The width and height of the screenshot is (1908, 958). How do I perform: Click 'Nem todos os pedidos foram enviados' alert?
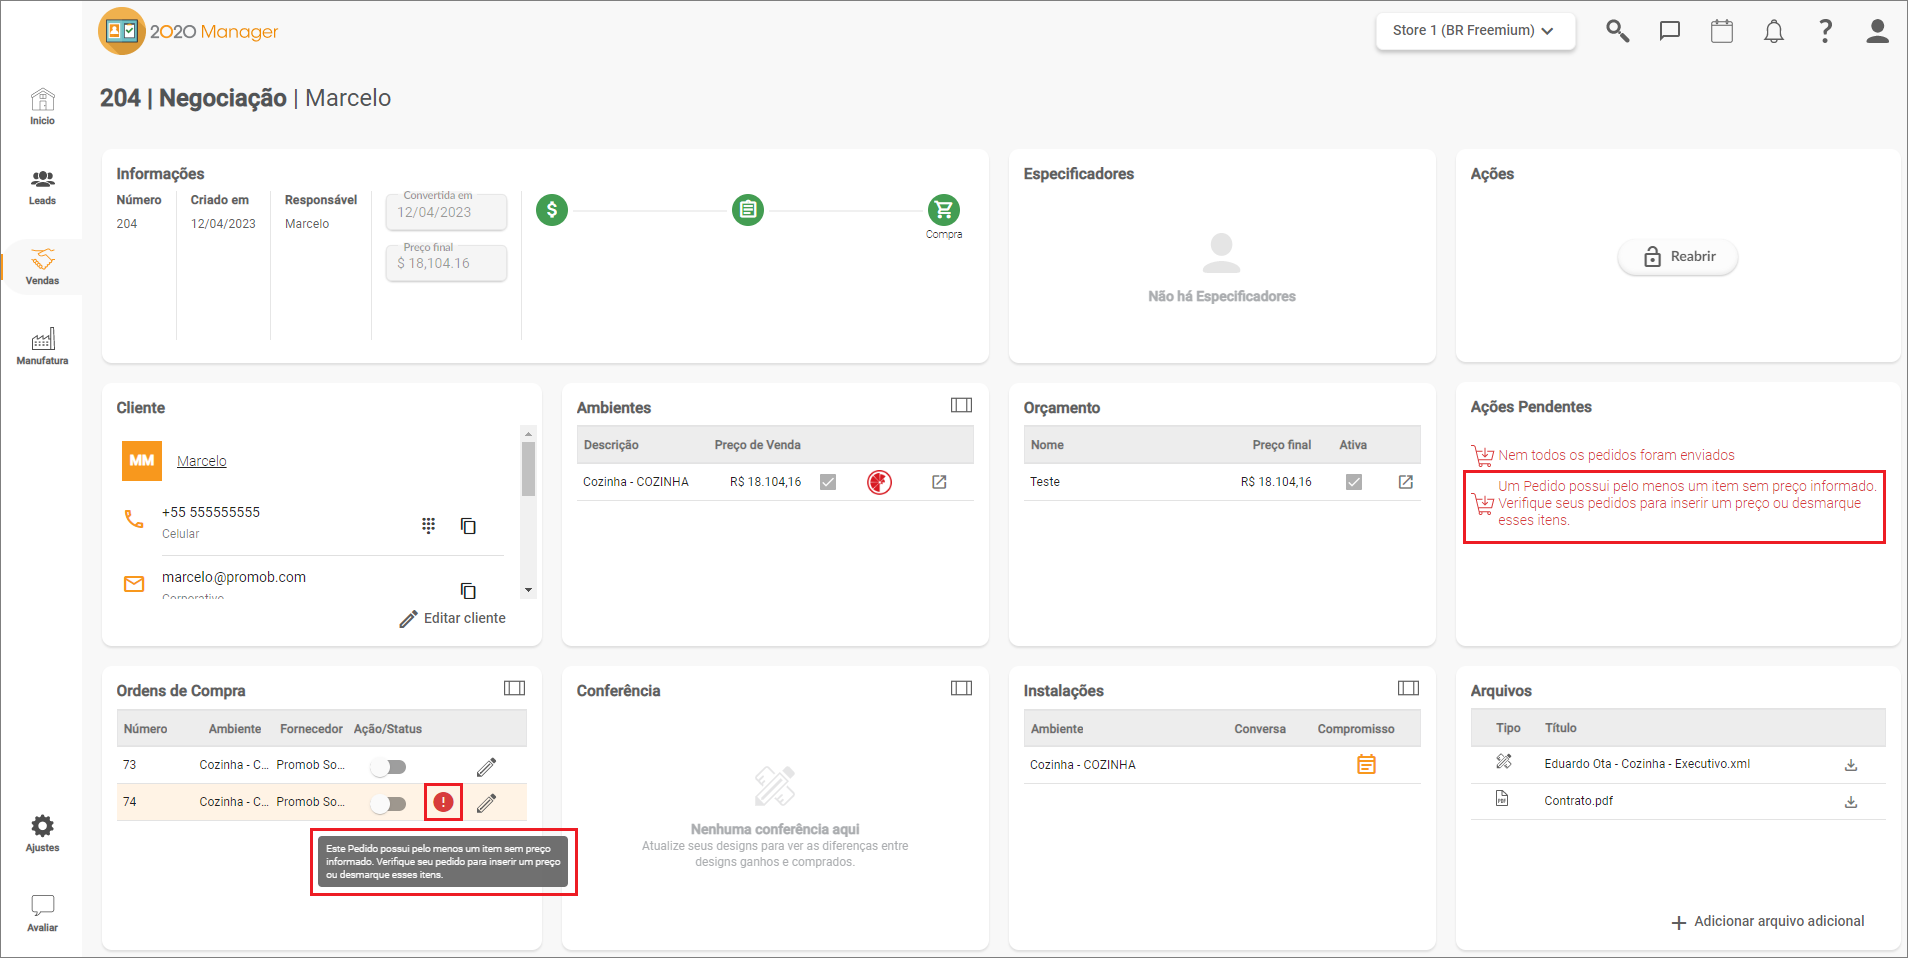(x=1603, y=455)
